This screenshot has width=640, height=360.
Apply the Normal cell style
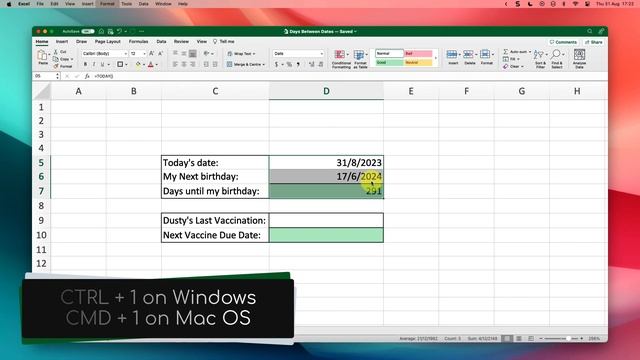point(389,53)
